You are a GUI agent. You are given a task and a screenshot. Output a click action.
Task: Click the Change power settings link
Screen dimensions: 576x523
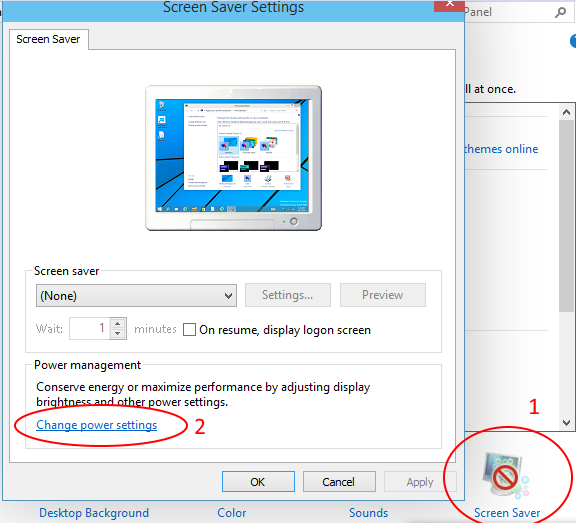pyautogui.click(x=97, y=425)
